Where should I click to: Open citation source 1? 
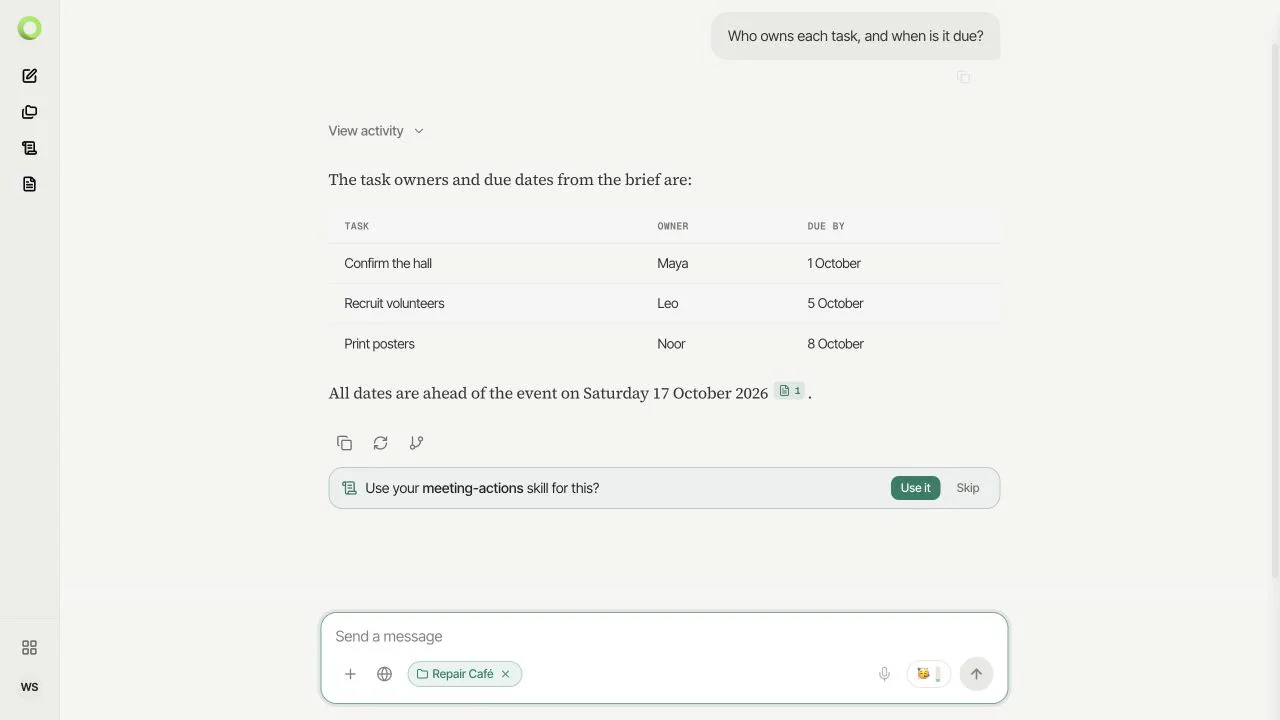pyautogui.click(x=790, y=391)
